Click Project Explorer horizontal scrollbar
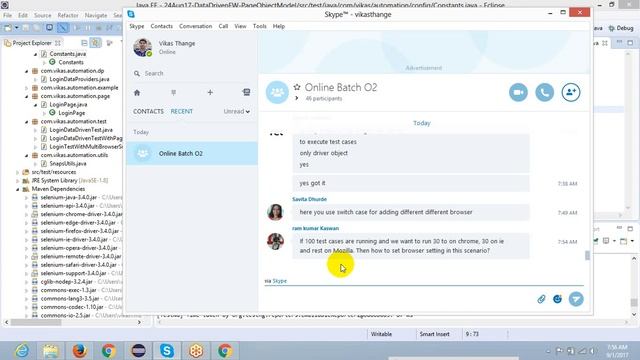 (x=36, y=322)
